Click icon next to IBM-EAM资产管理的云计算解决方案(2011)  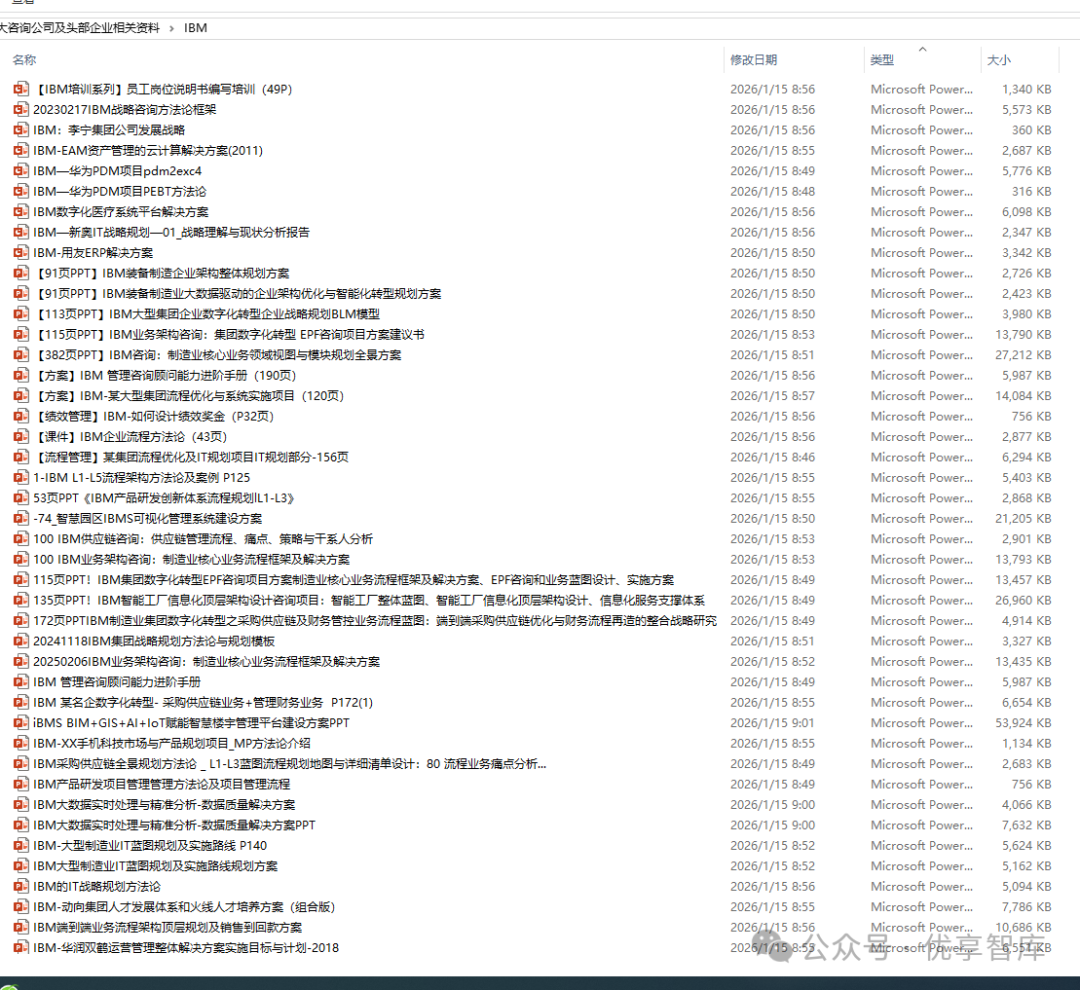point(21,150)
